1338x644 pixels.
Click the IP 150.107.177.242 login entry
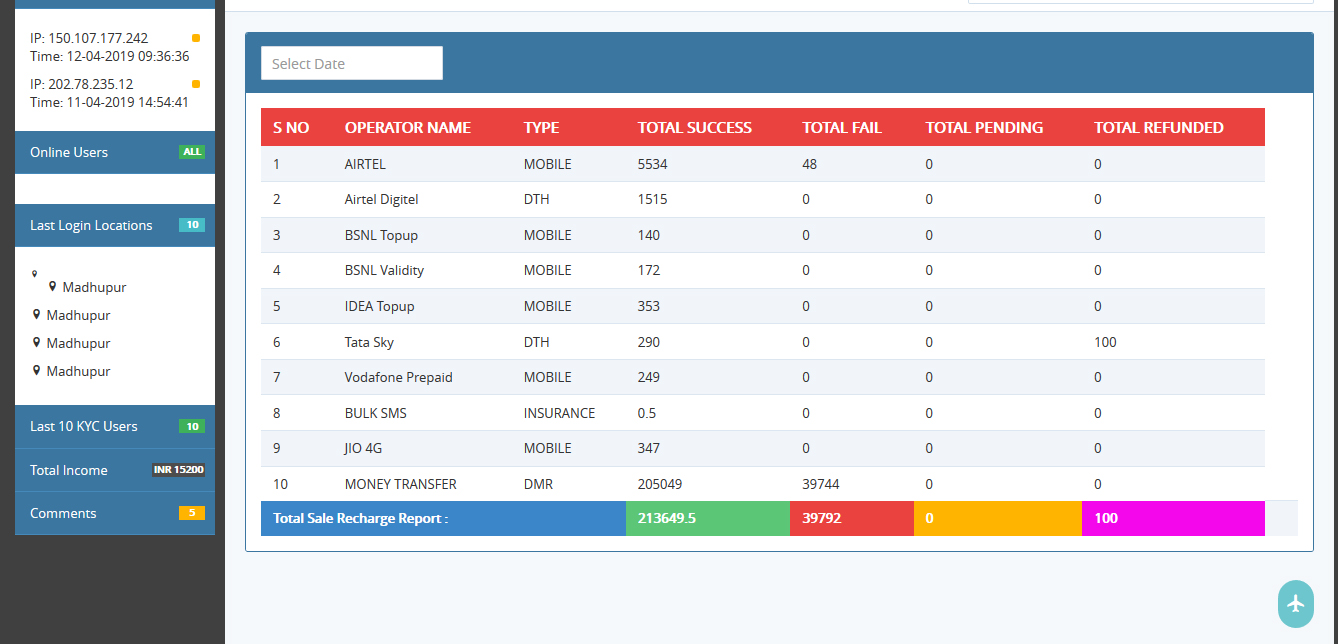(89, 38)
